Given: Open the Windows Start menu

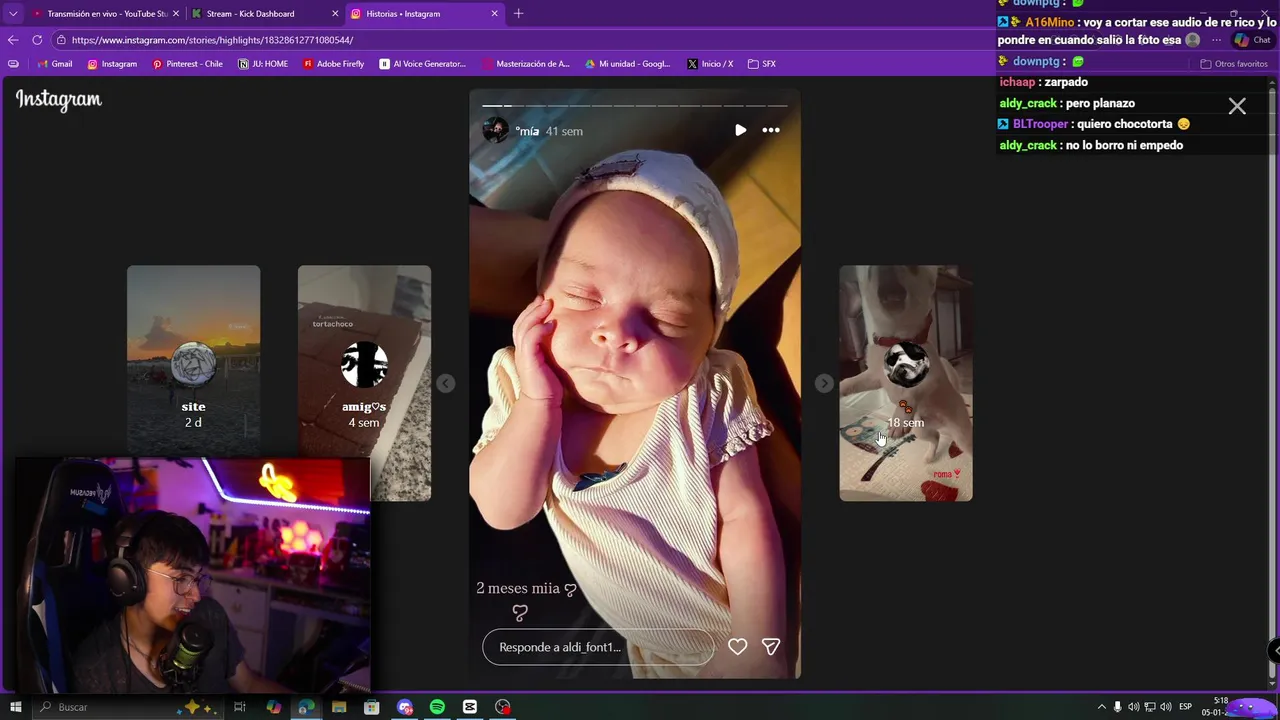Looking at the screenshot, I should pyautogui.click(x=15, y=707).
